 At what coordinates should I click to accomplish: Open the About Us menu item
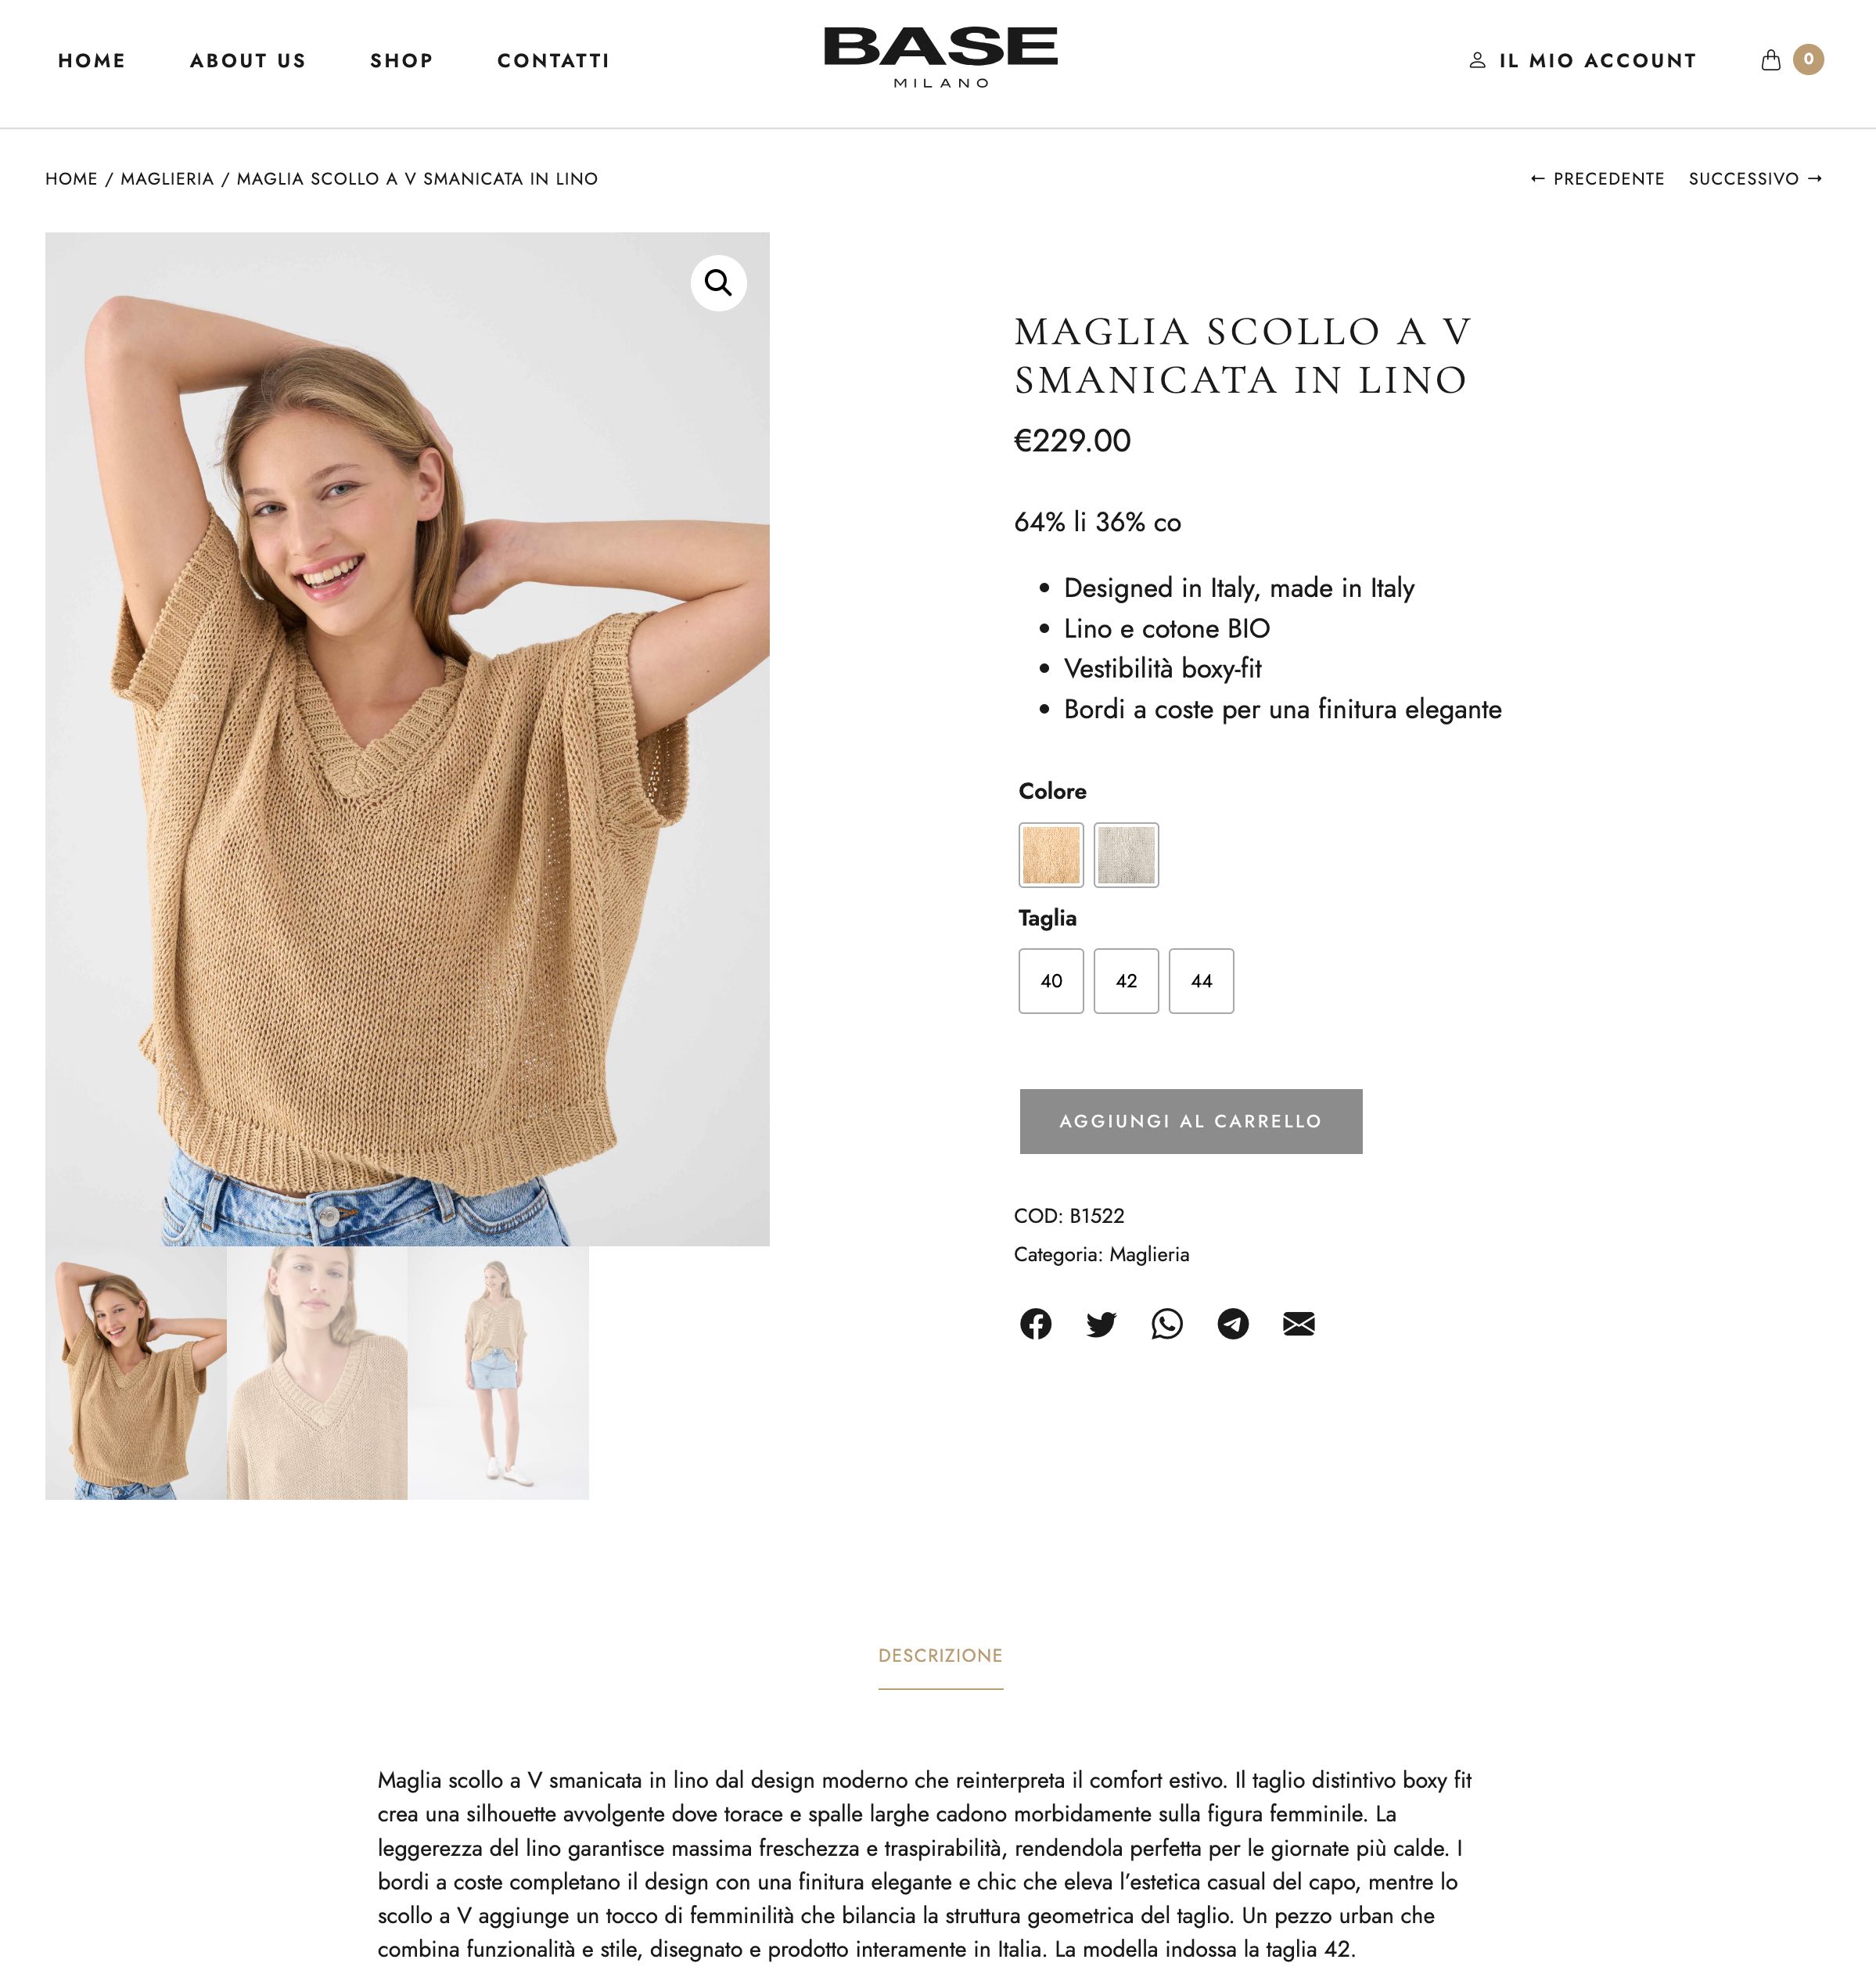[248, 61]
